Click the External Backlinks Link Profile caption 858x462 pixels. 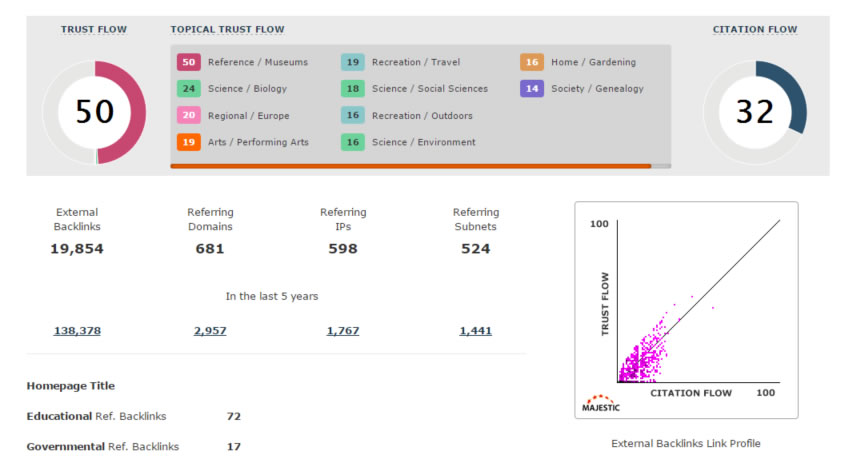[x=686, y=443]
